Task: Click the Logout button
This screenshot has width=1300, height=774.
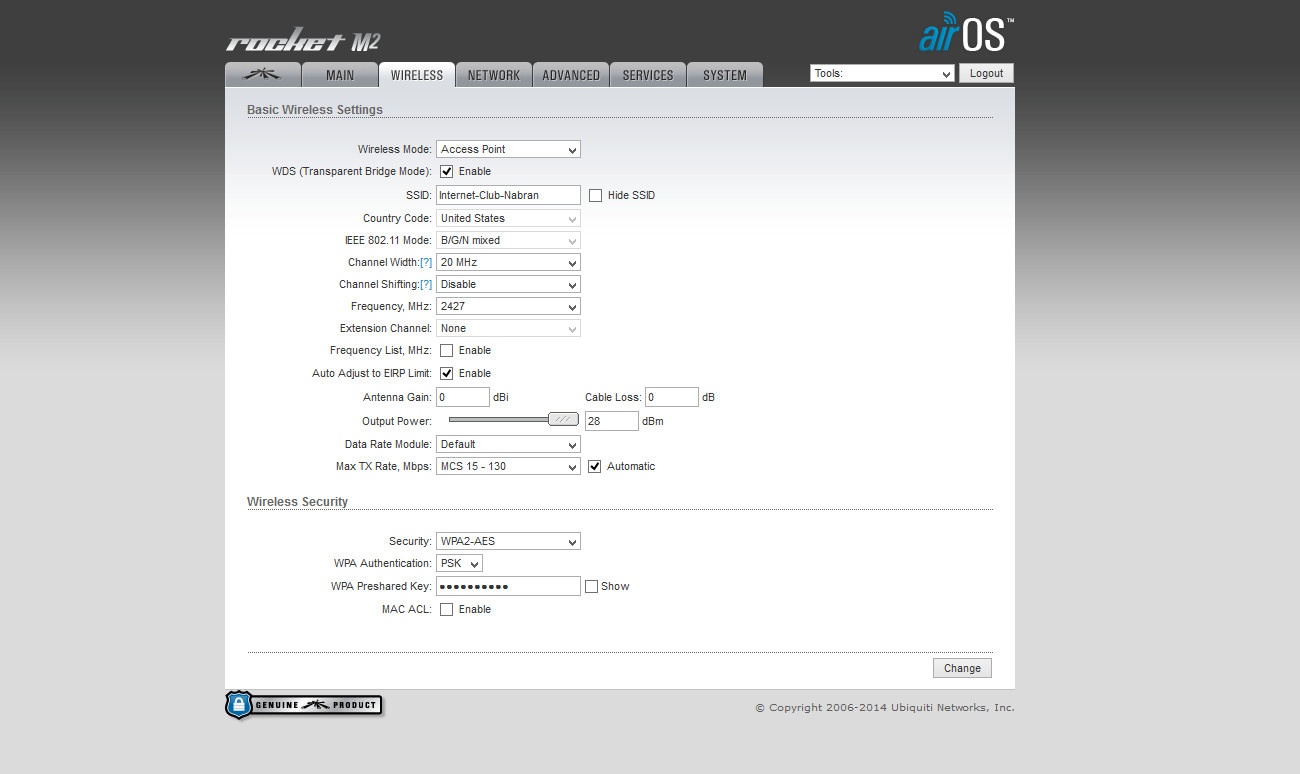Action: [x=986, y=74]
